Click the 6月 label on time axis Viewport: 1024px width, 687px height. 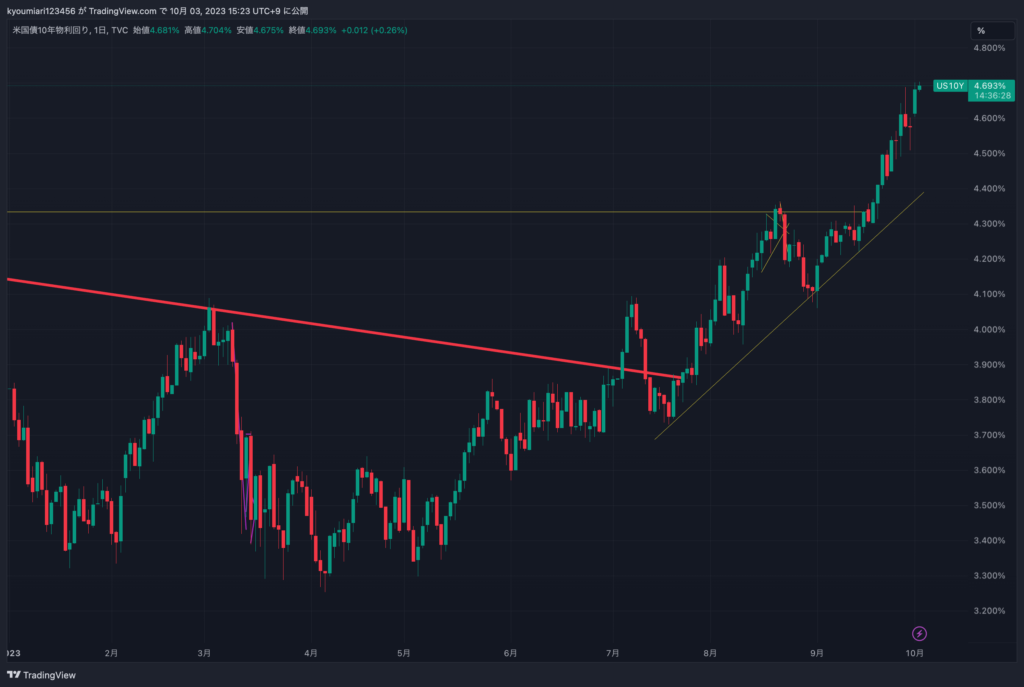click(511, 653)
